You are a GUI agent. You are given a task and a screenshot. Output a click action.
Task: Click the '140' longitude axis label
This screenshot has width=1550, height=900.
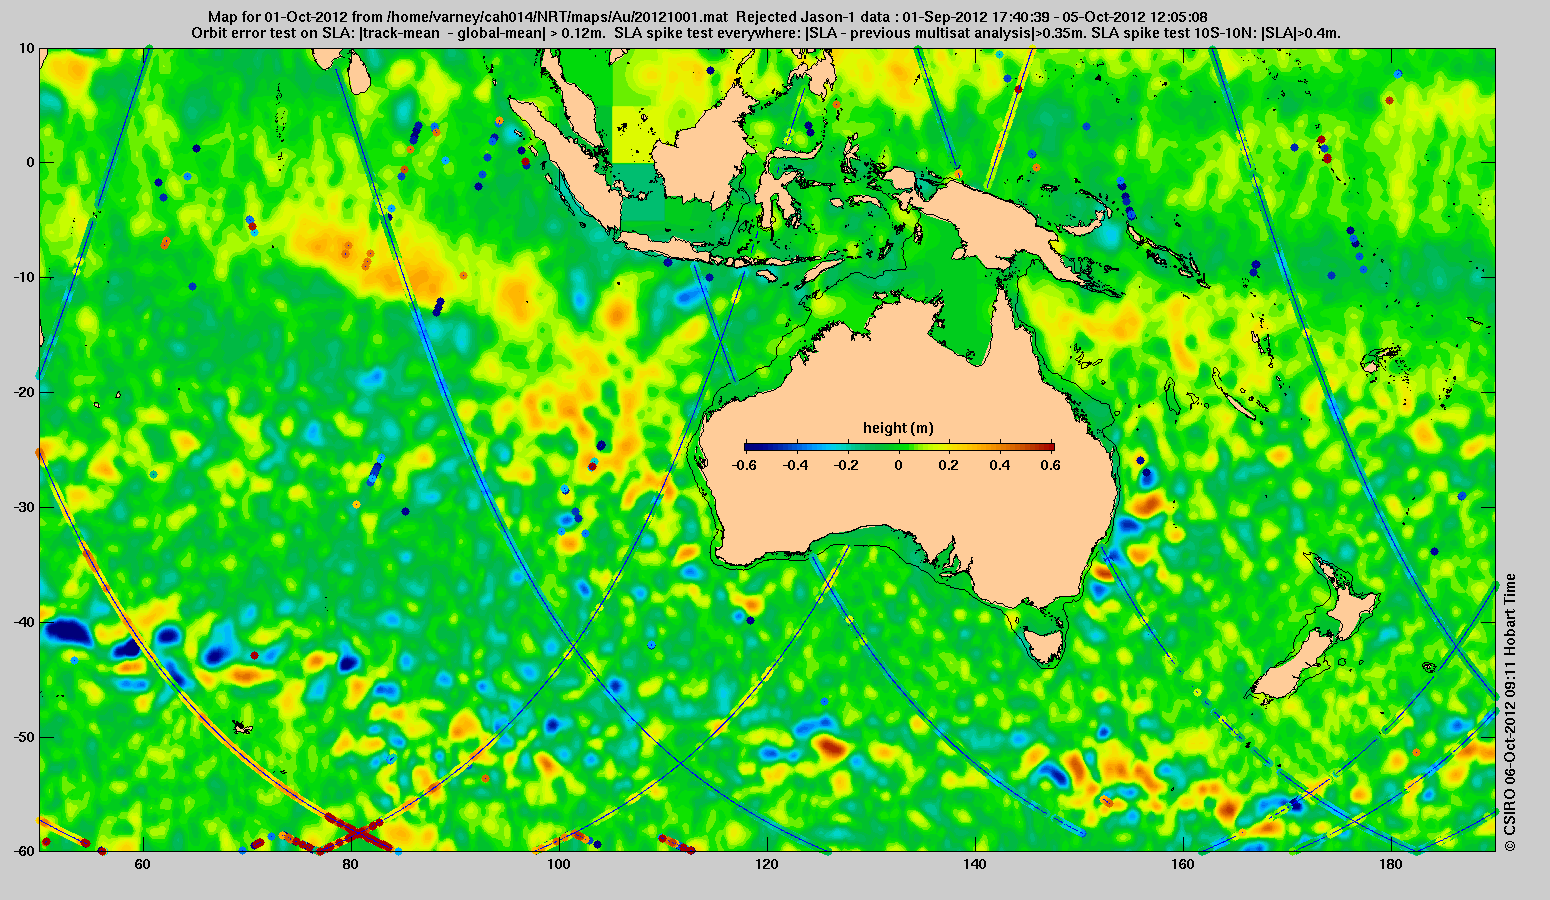tap(975, 864)
